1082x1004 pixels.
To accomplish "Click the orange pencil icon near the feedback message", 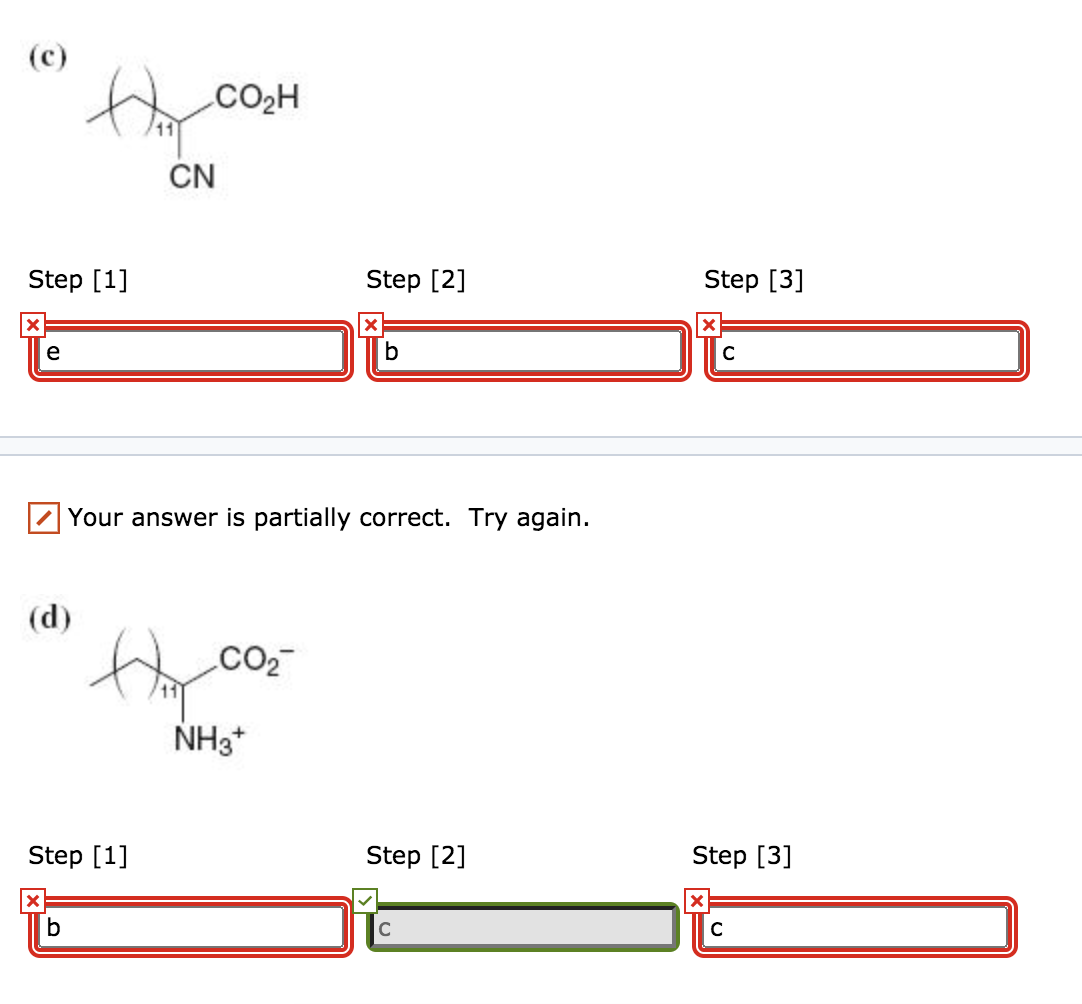I will (42, 517).
